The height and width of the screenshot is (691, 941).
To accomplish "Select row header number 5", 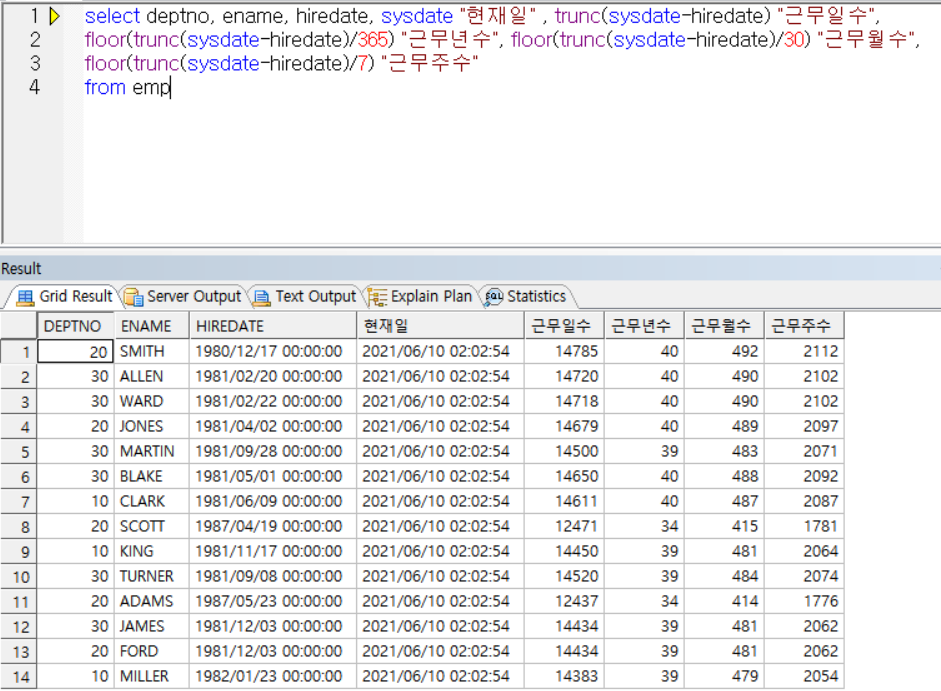I will pos(19,451).
